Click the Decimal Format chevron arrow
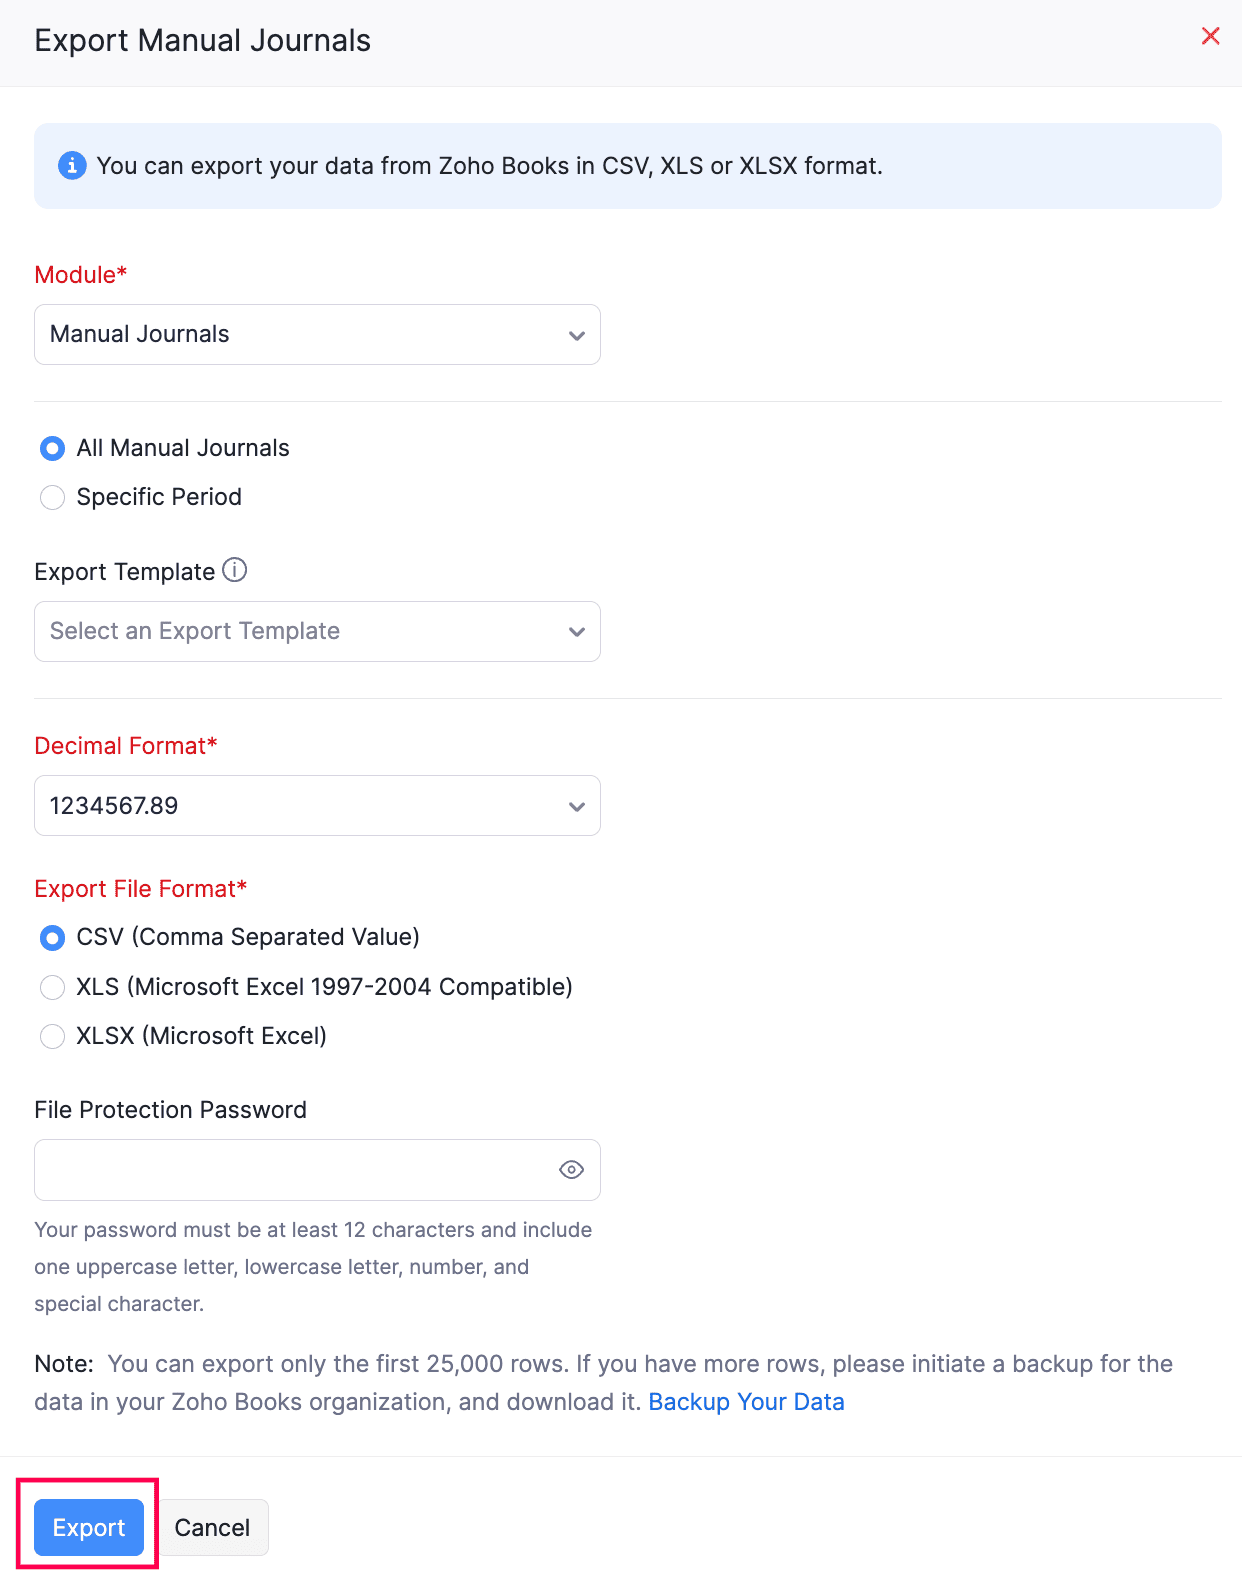Screen dimensions: 1242x1588 coord(576,805)
